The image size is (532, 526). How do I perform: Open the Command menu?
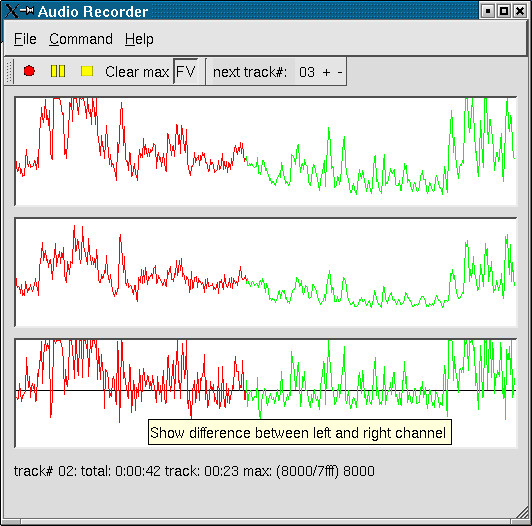pos(81,39)
